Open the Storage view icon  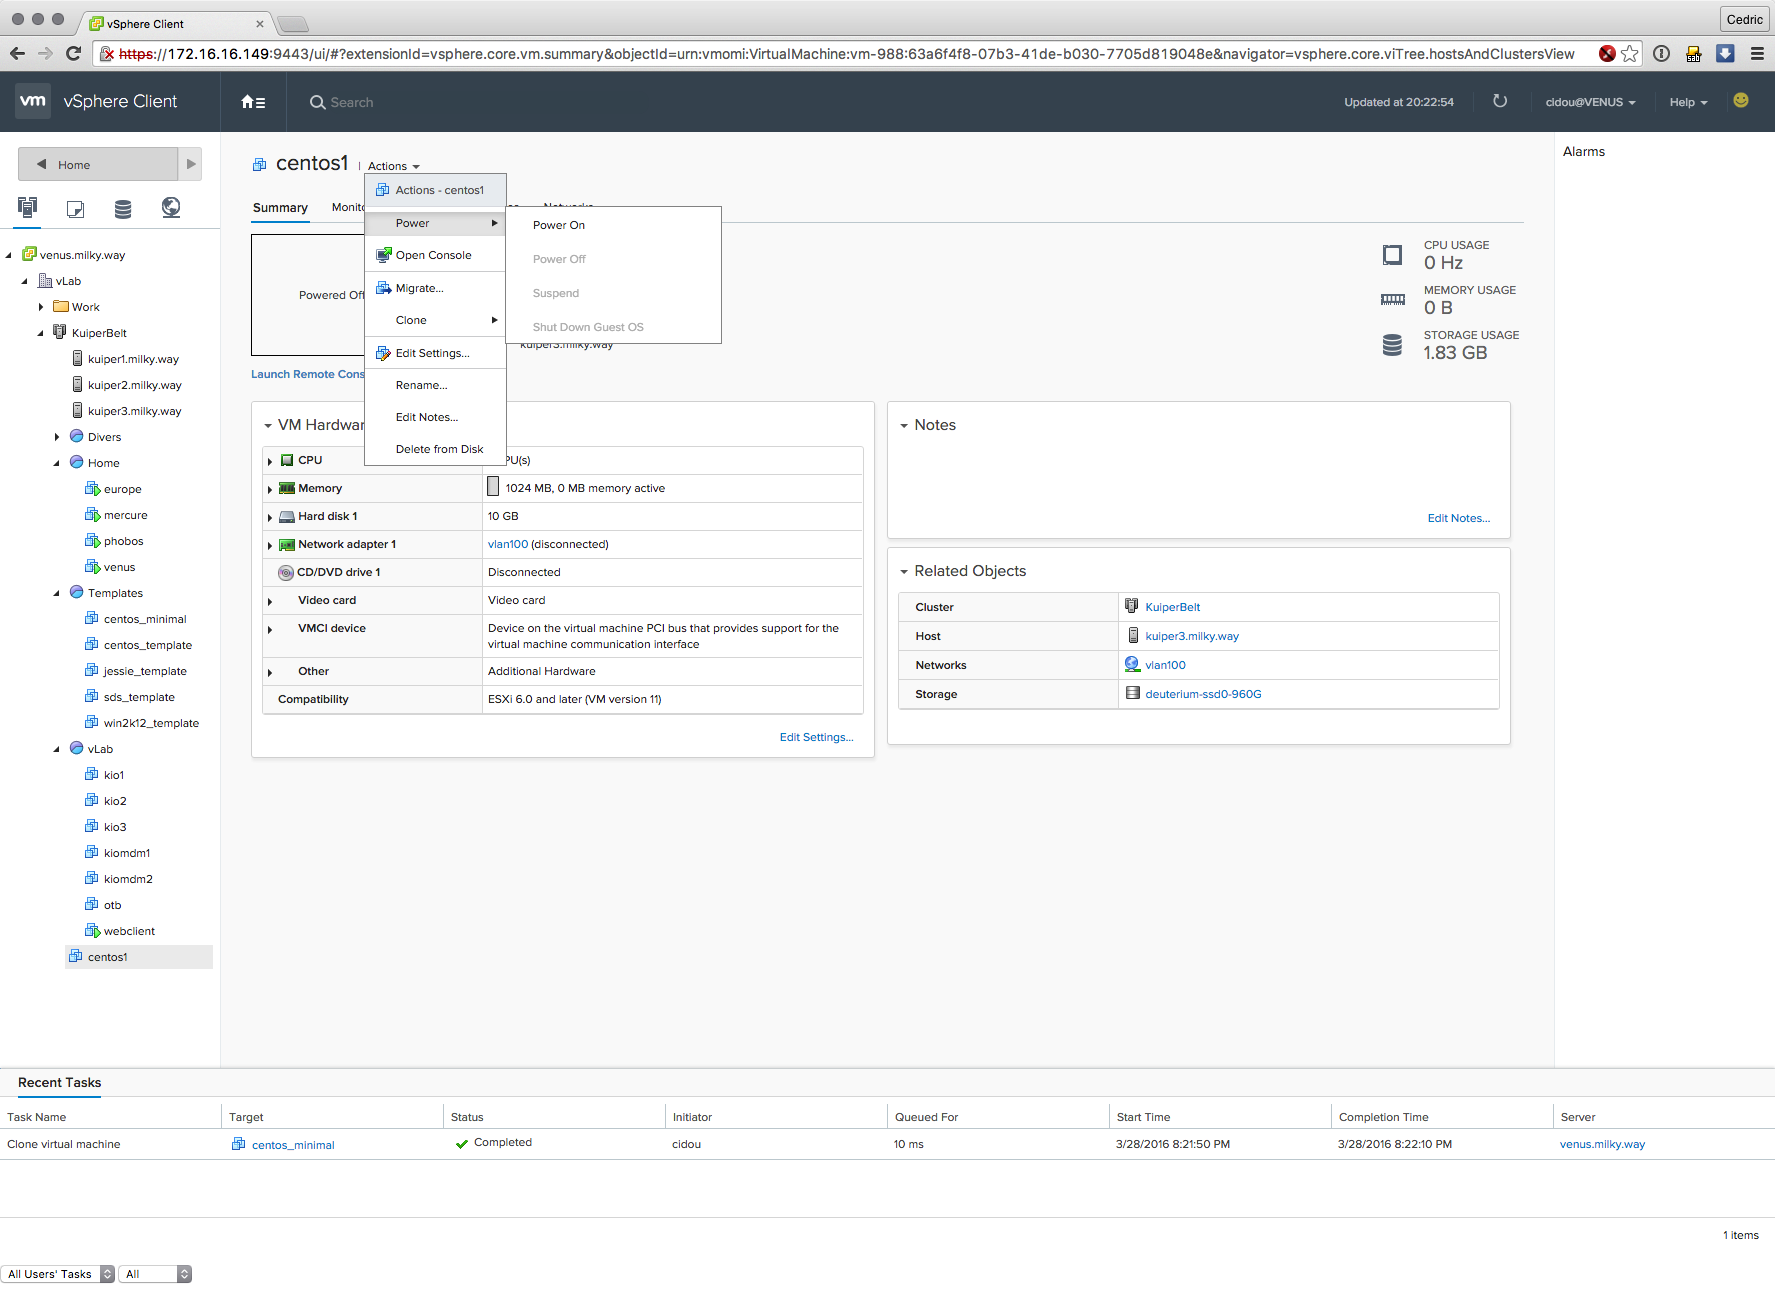tap(123, 208)
